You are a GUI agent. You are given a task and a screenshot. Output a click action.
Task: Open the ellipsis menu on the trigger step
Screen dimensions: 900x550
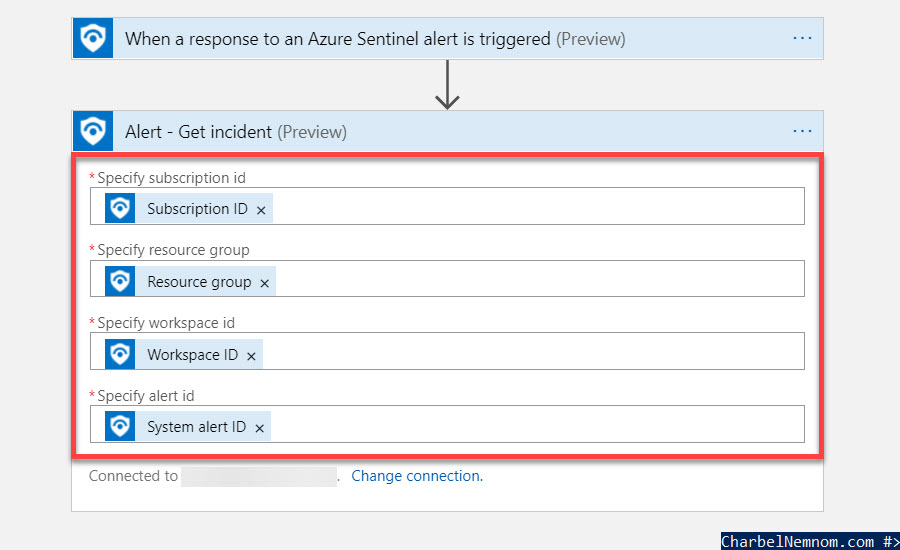pos(802,38)
